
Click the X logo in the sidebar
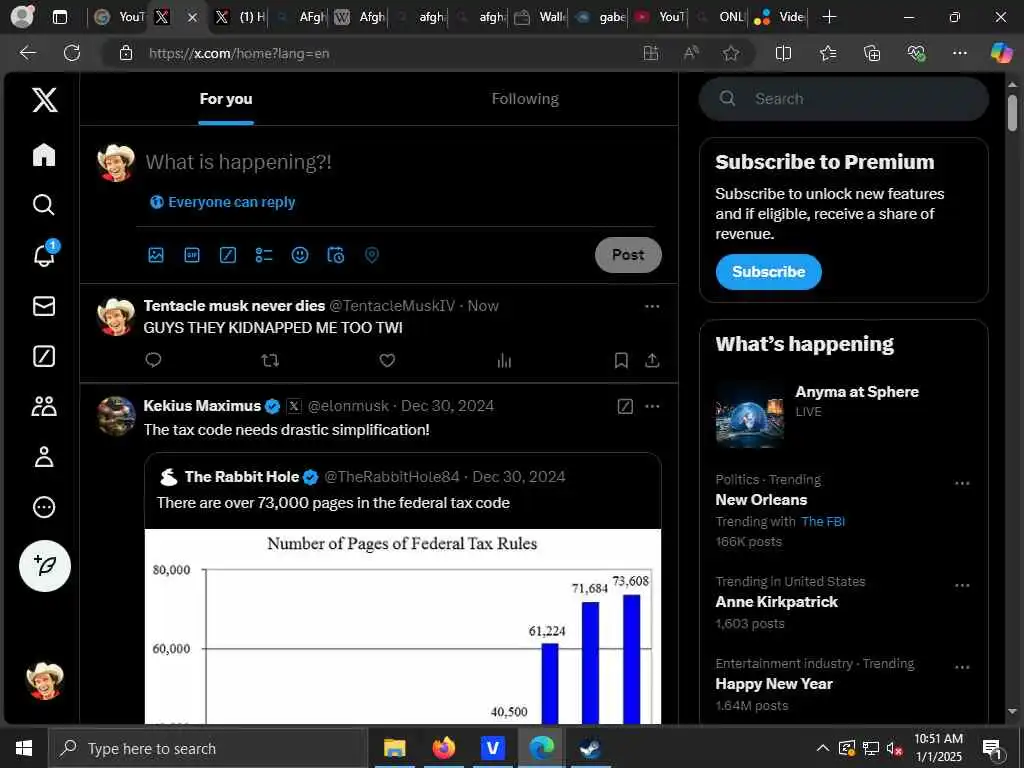(x=44, y=100)
